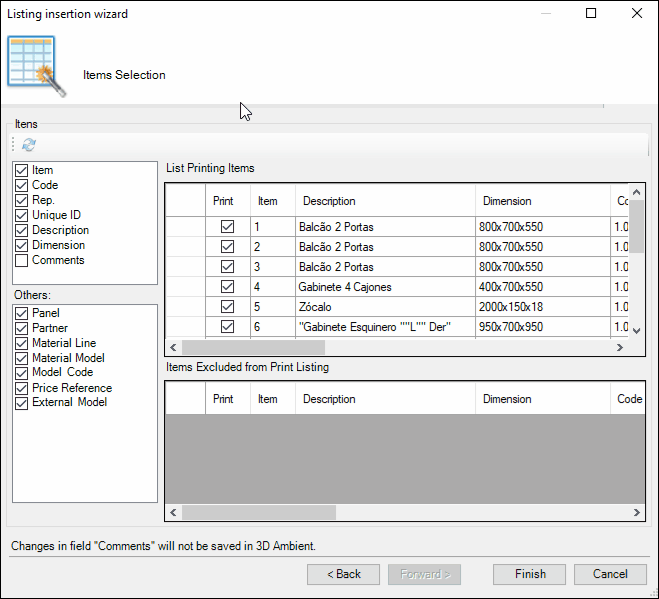The image size is (659, 599).
Task: Click the printing list horizontal scrollbar thumb
Action: click(x=253, y=348)
